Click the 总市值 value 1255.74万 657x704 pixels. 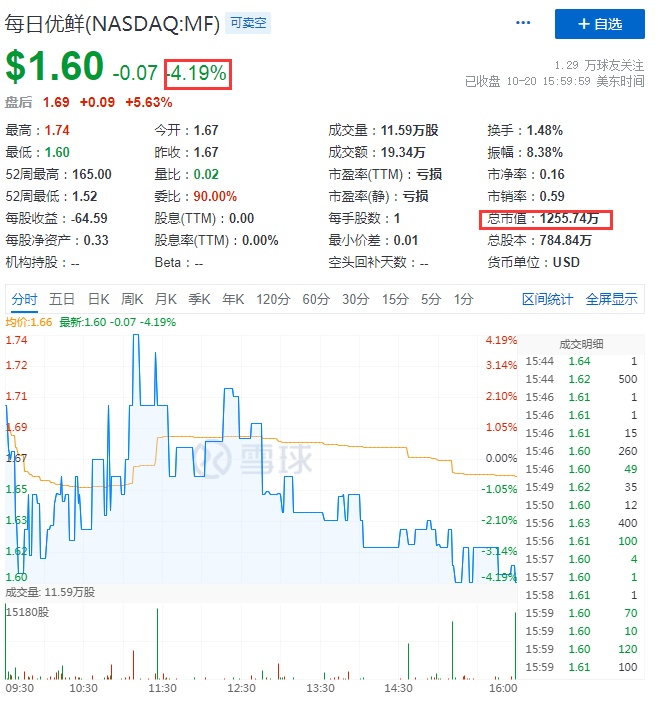point(569,219)
